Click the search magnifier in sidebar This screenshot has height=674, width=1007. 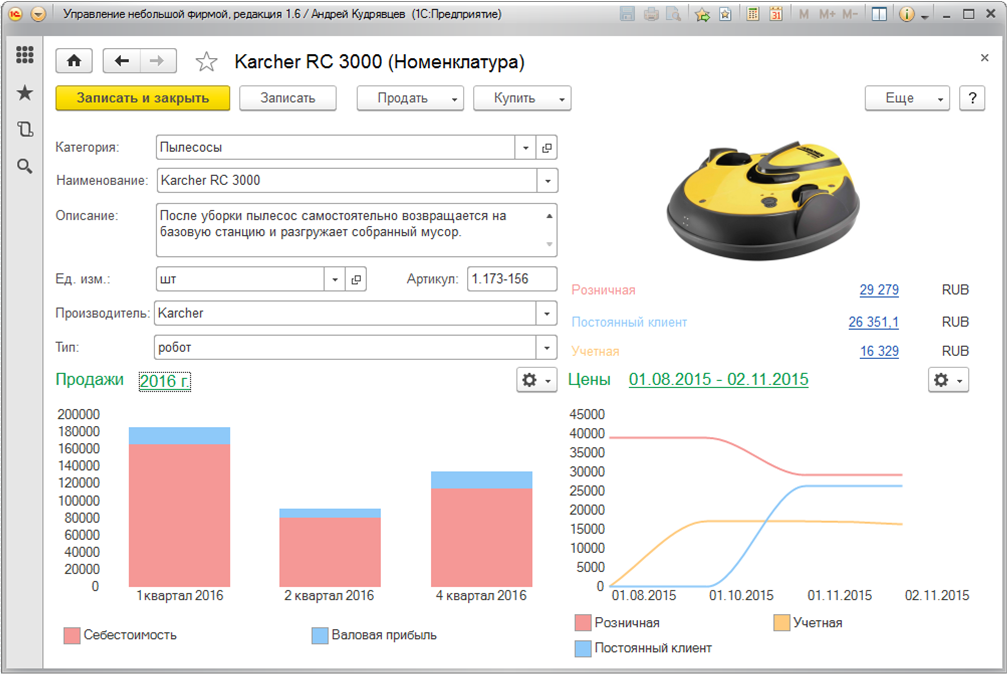pos(25,166)
